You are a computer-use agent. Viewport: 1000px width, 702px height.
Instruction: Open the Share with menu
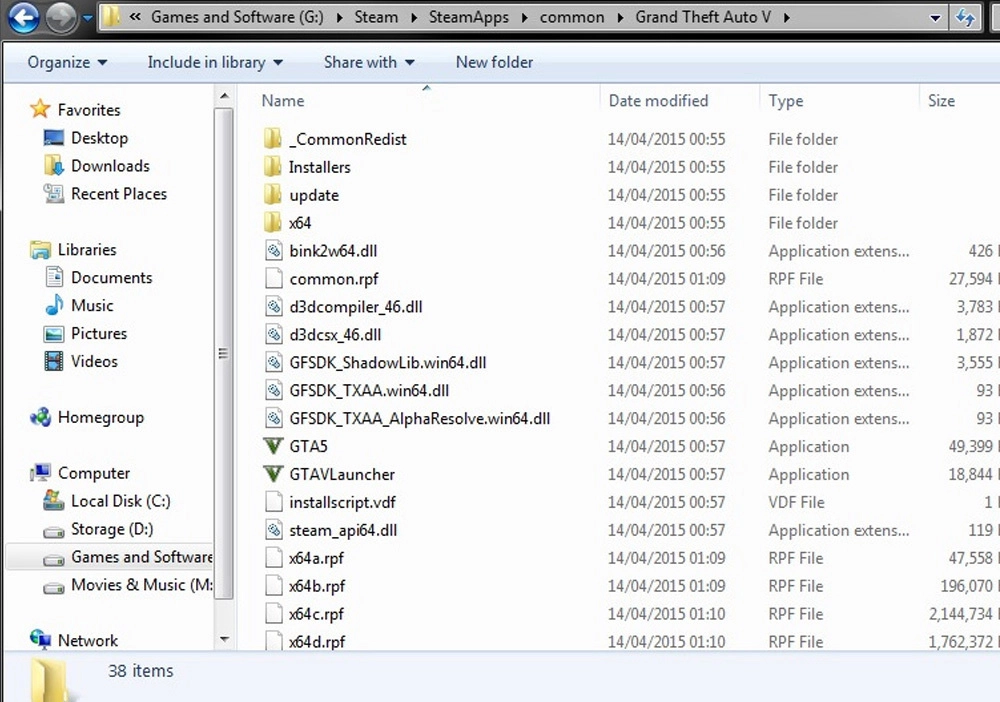click(369, 62)
